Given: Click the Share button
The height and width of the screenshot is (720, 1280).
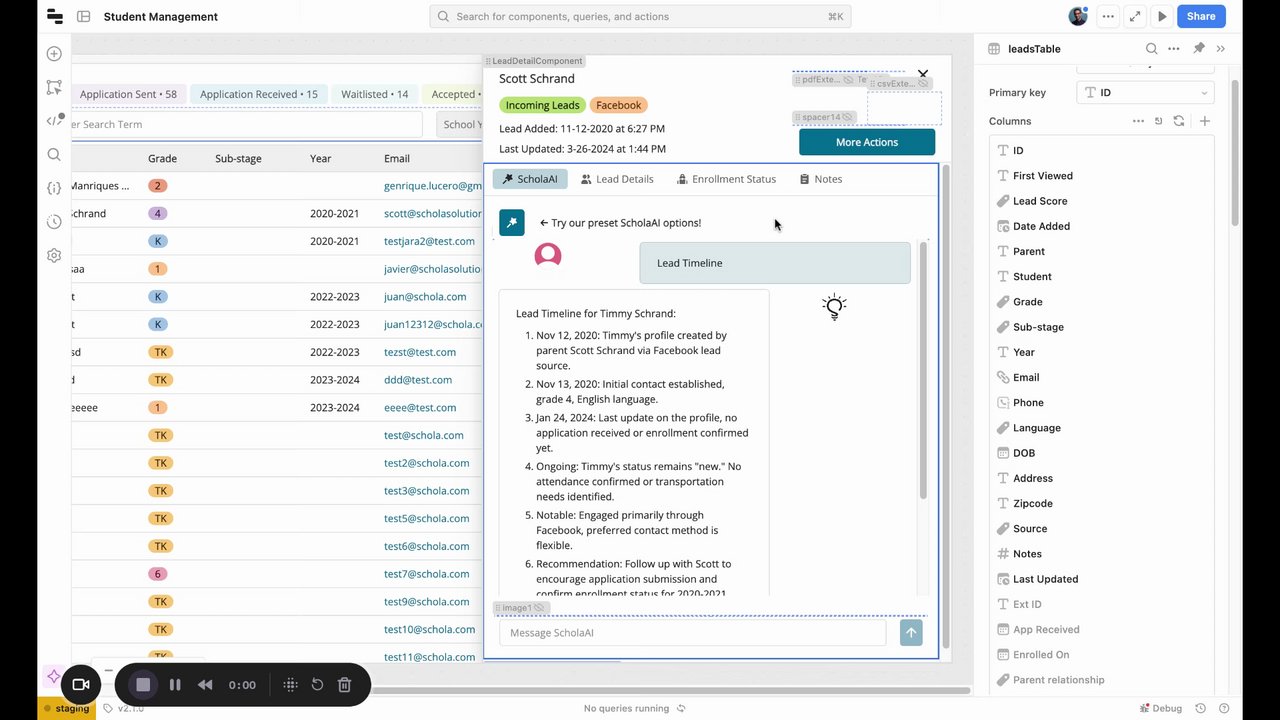Looking at the screenshot, I should point(1201,16).
